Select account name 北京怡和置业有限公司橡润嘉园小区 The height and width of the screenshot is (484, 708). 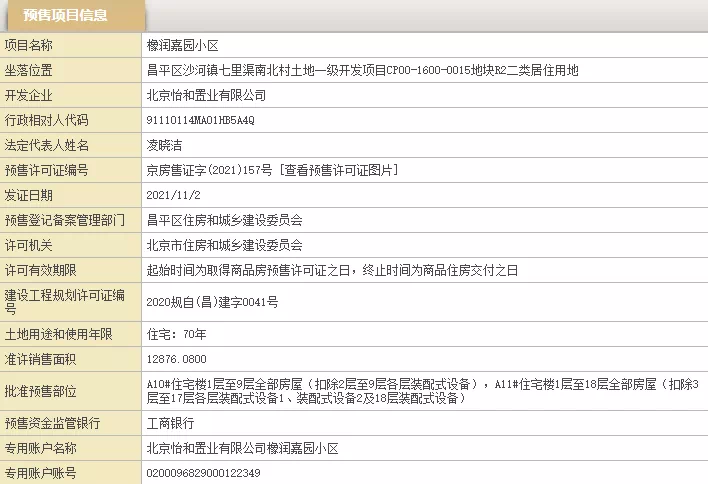tap(242, 448)
